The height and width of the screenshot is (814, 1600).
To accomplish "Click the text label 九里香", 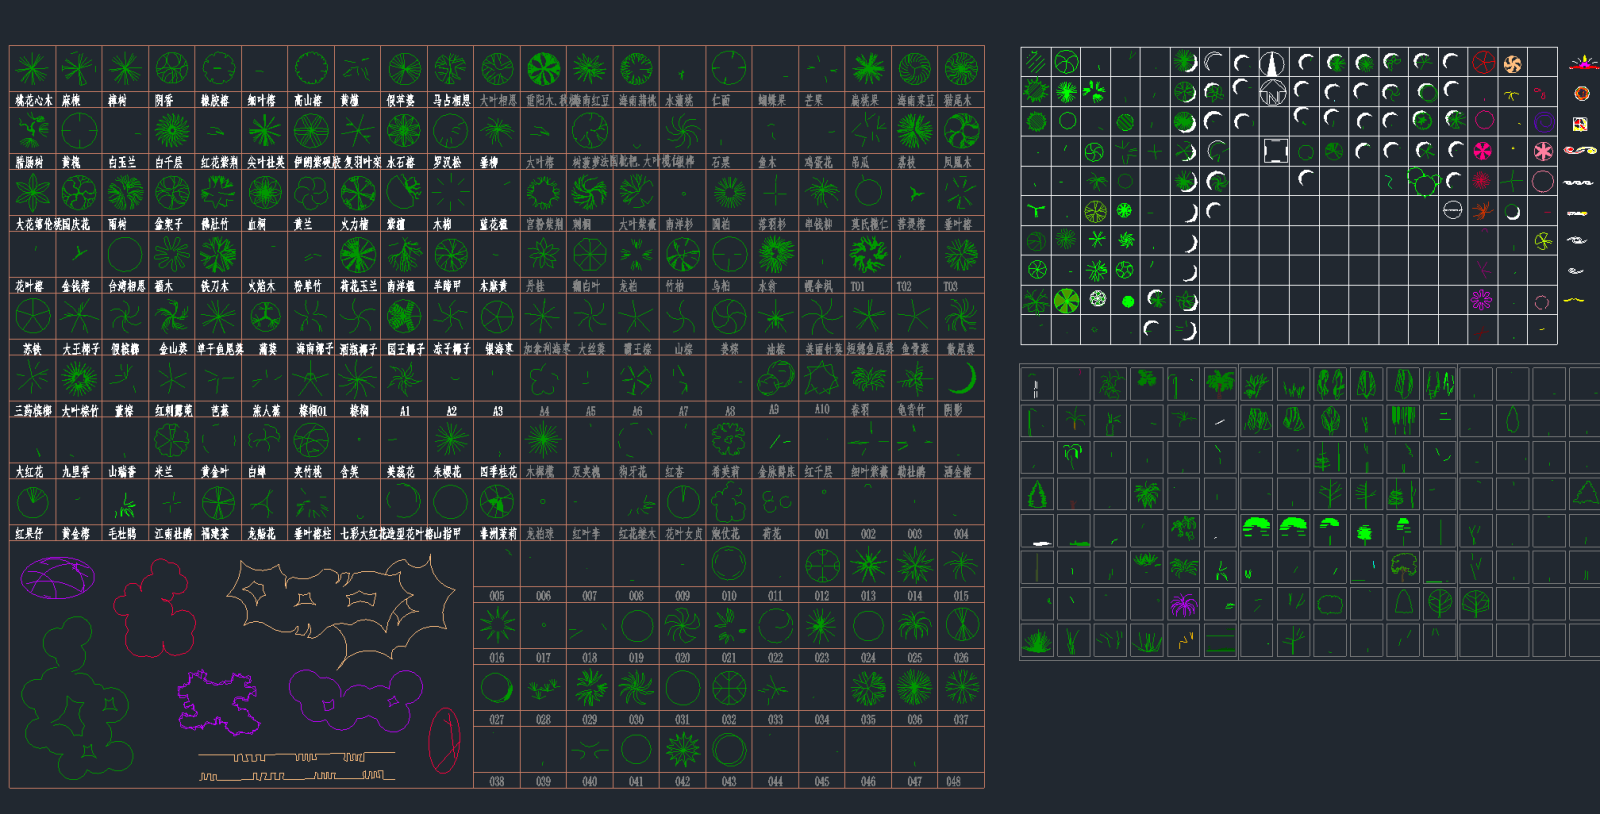I will pos(76,472).
